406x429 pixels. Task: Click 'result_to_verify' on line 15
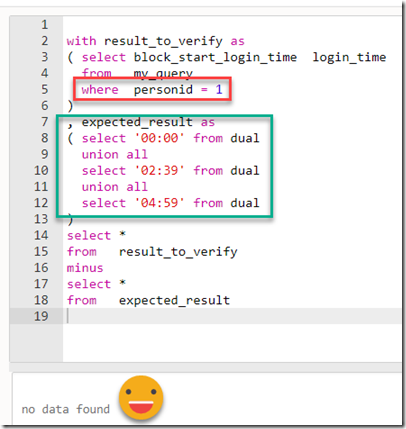coord(178,252)
